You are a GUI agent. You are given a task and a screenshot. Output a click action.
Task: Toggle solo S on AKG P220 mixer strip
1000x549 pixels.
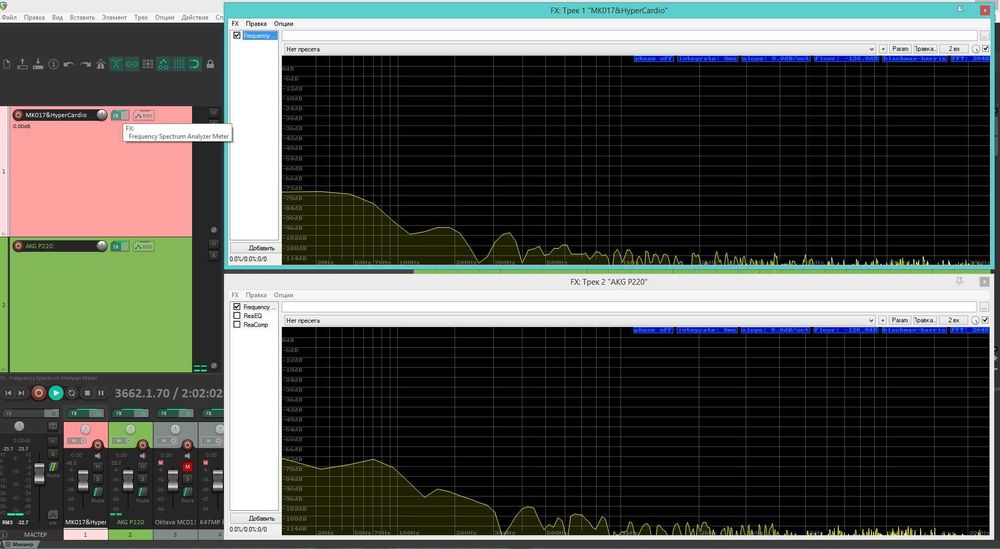tap(142, 478)
